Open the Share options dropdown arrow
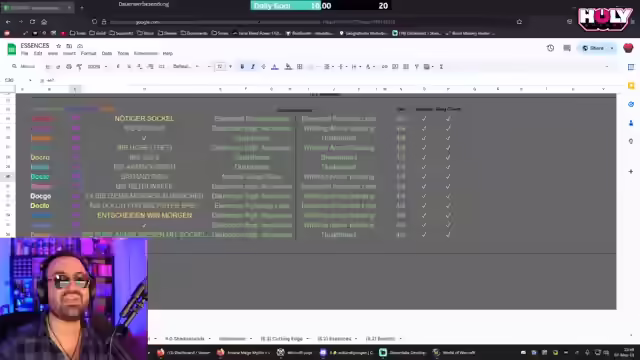 click(612, 48)
